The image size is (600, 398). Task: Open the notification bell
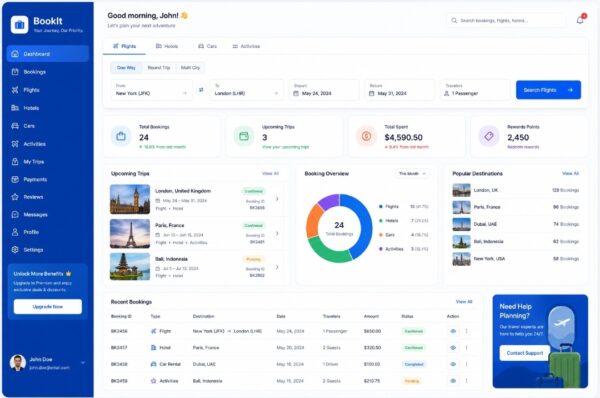[580, 20]
